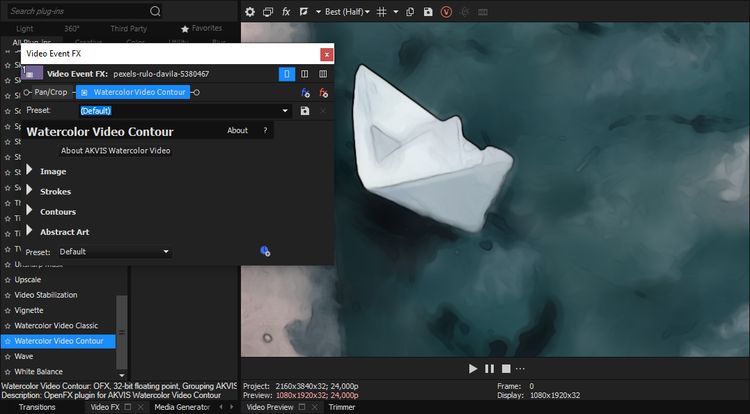Click plug-in list scroll down arrow
Image resolution: width=750 pixels, height=414 pixels.
point(121,375)
